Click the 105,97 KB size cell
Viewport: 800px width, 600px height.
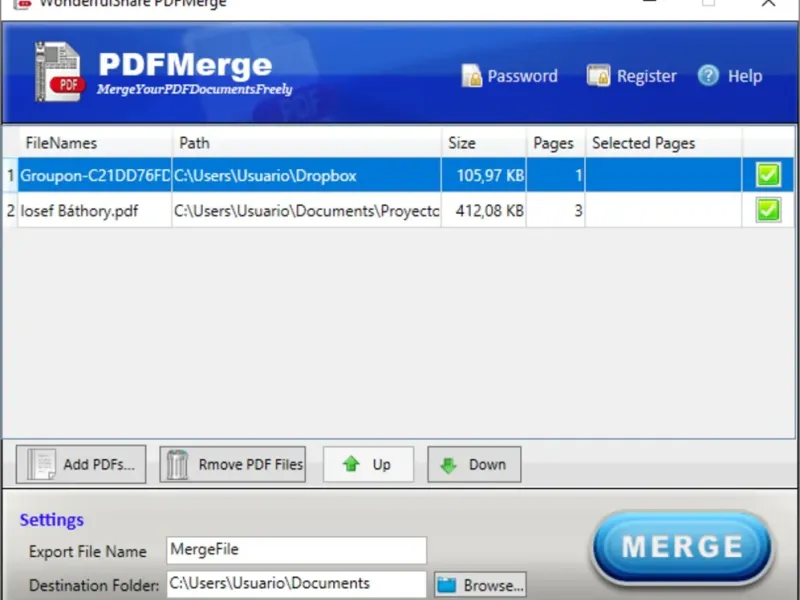point(484,176)
